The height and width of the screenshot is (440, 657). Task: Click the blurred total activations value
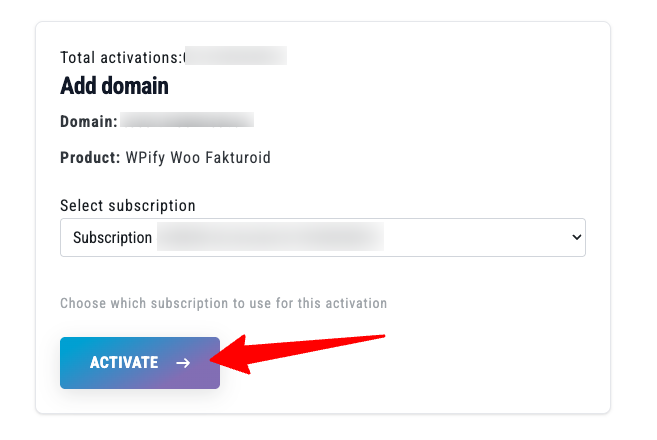(236, 57)
